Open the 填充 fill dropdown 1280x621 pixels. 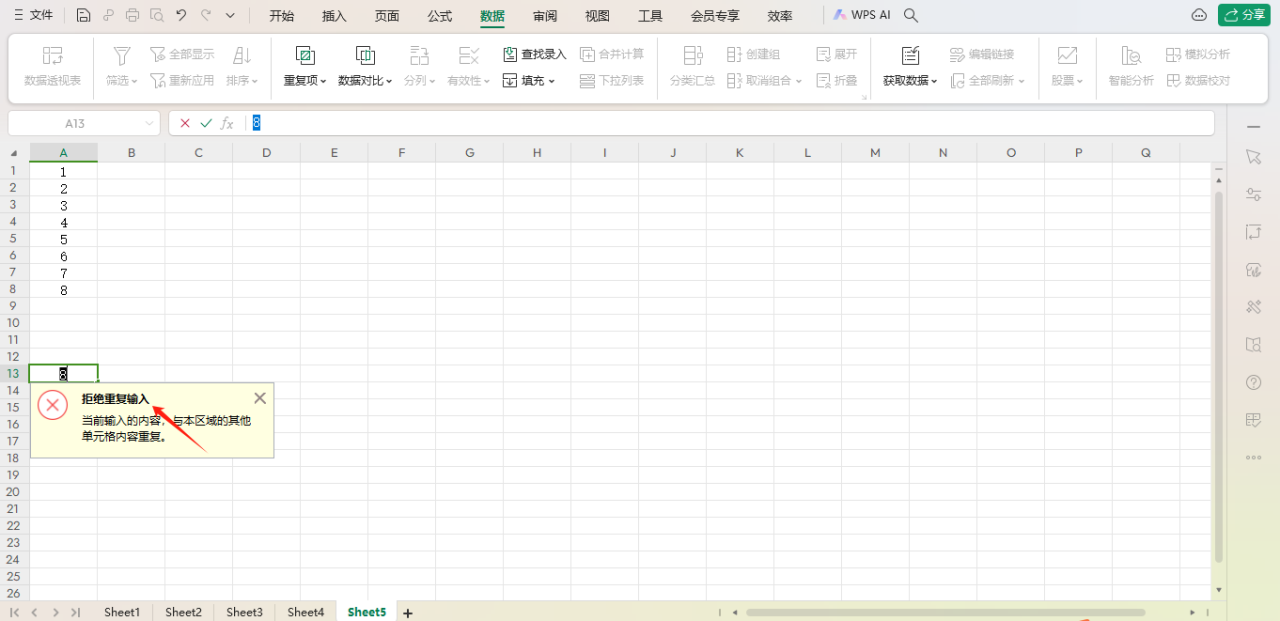pos(528,80)
